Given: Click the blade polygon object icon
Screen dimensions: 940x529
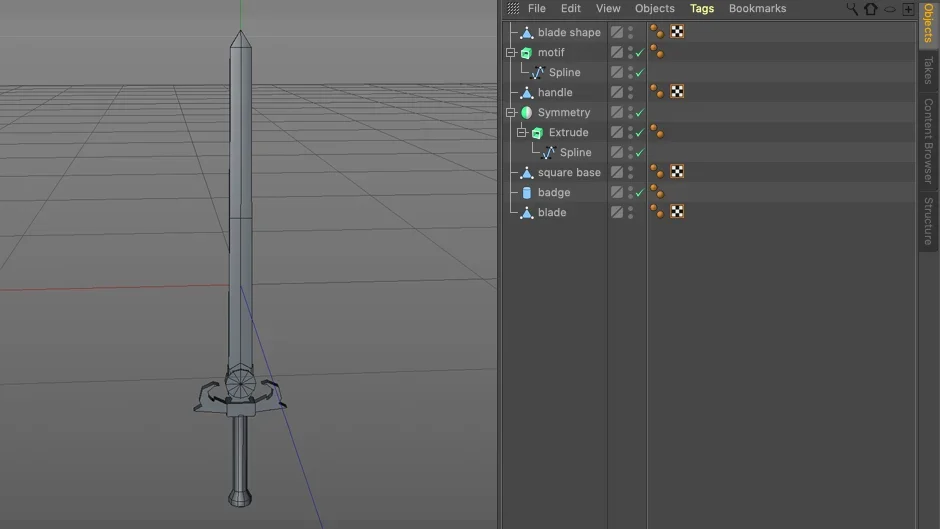Looking at the screenshot, I should coord(526,212).
